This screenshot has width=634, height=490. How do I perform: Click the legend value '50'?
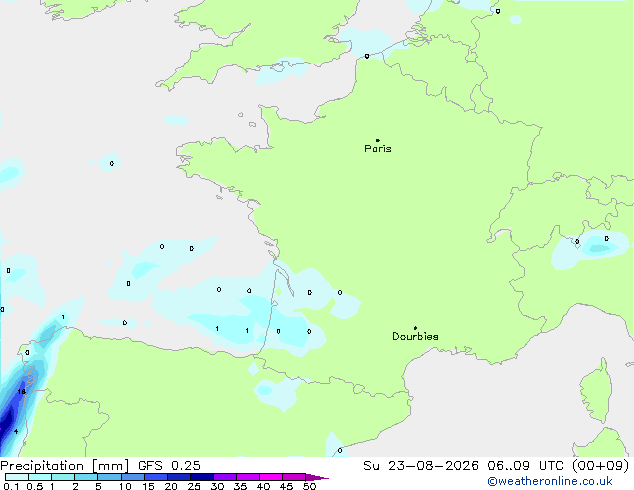click(310, 486)
